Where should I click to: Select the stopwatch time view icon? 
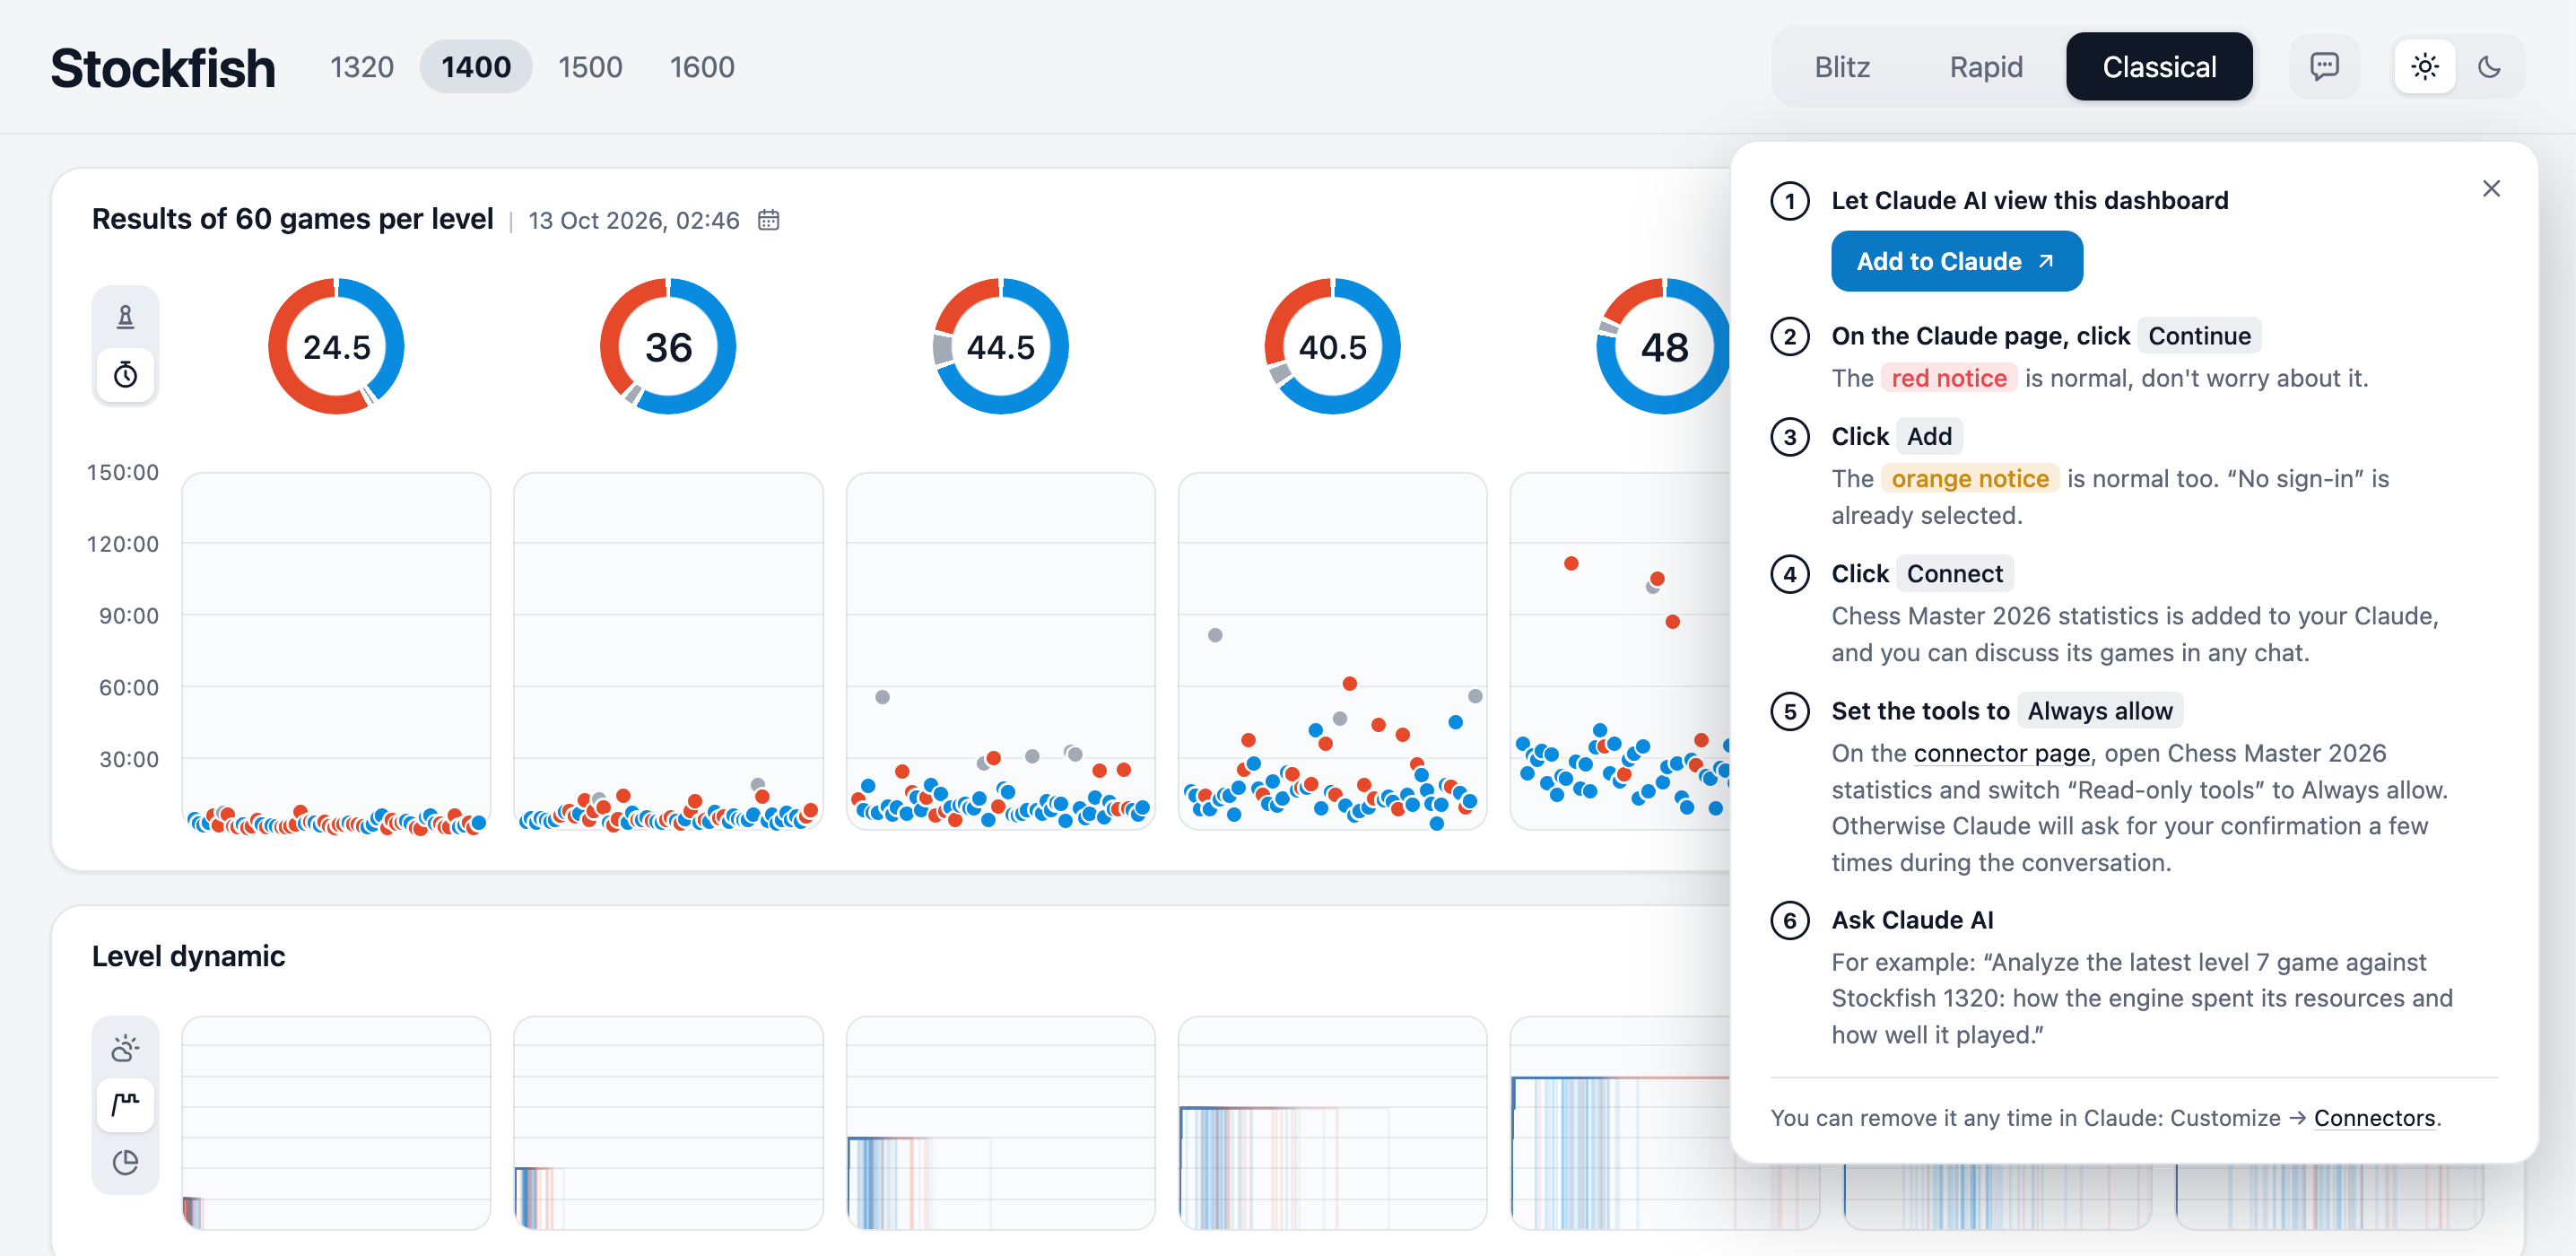pyautogui.click(x=125, y=375)
